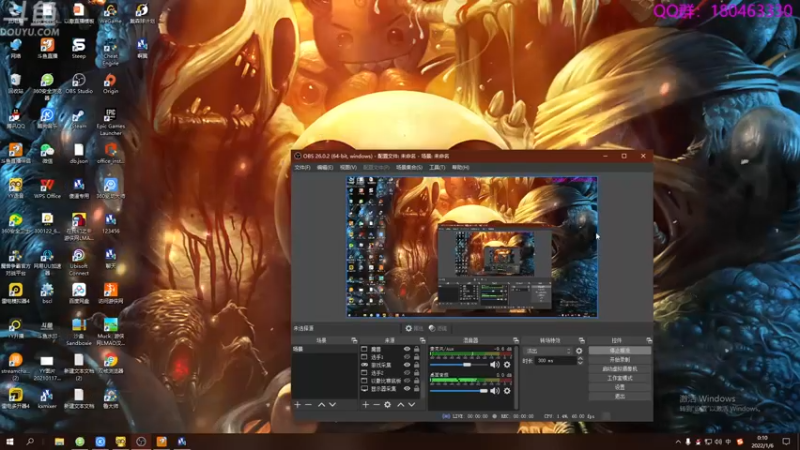Image resolution: width=800 pixels, height=450 pixels.
Task: Open View menu in OBS
Action: (348, 167)
